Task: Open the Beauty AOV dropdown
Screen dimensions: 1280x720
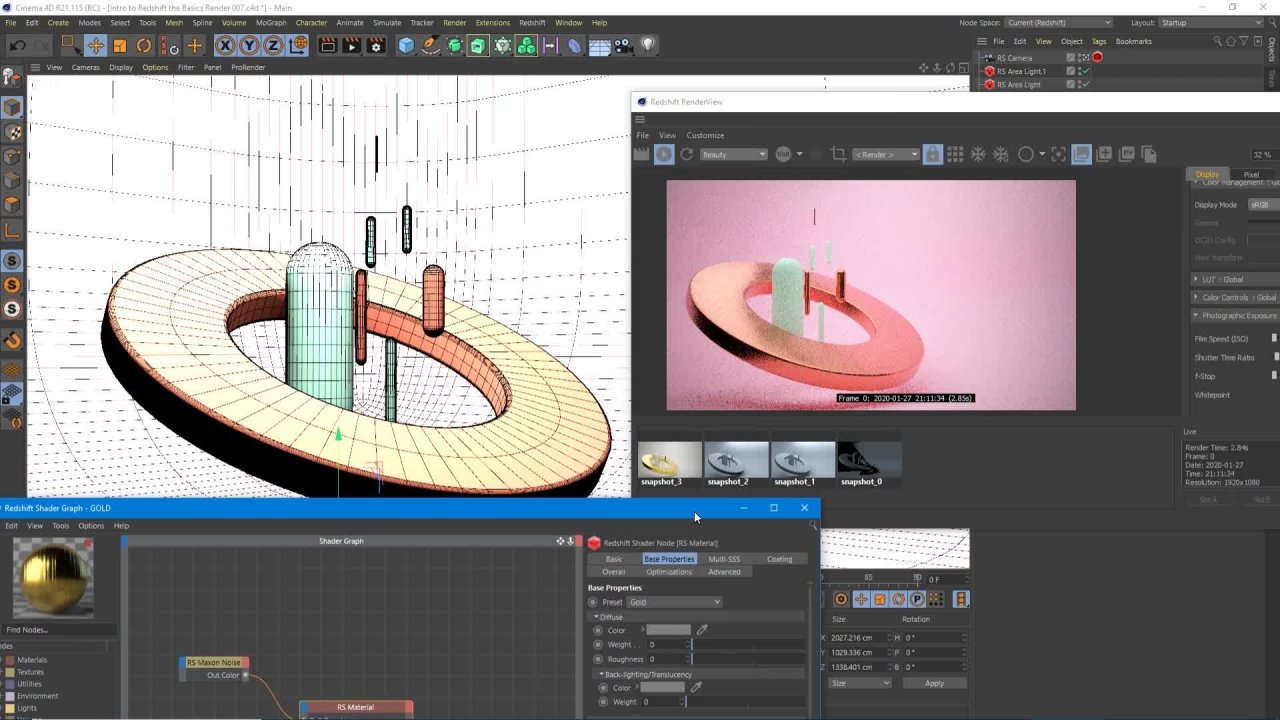Action: (x=734, y=154)
